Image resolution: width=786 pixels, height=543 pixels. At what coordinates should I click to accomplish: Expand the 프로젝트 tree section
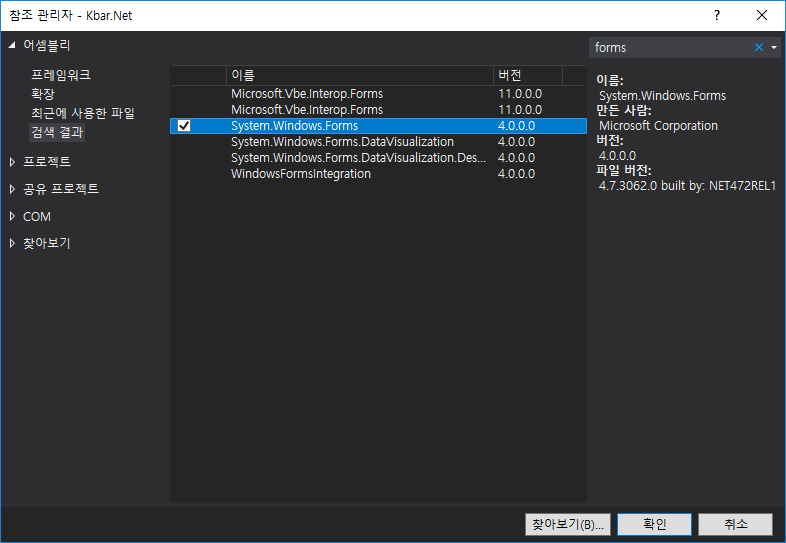pos(12,161)
